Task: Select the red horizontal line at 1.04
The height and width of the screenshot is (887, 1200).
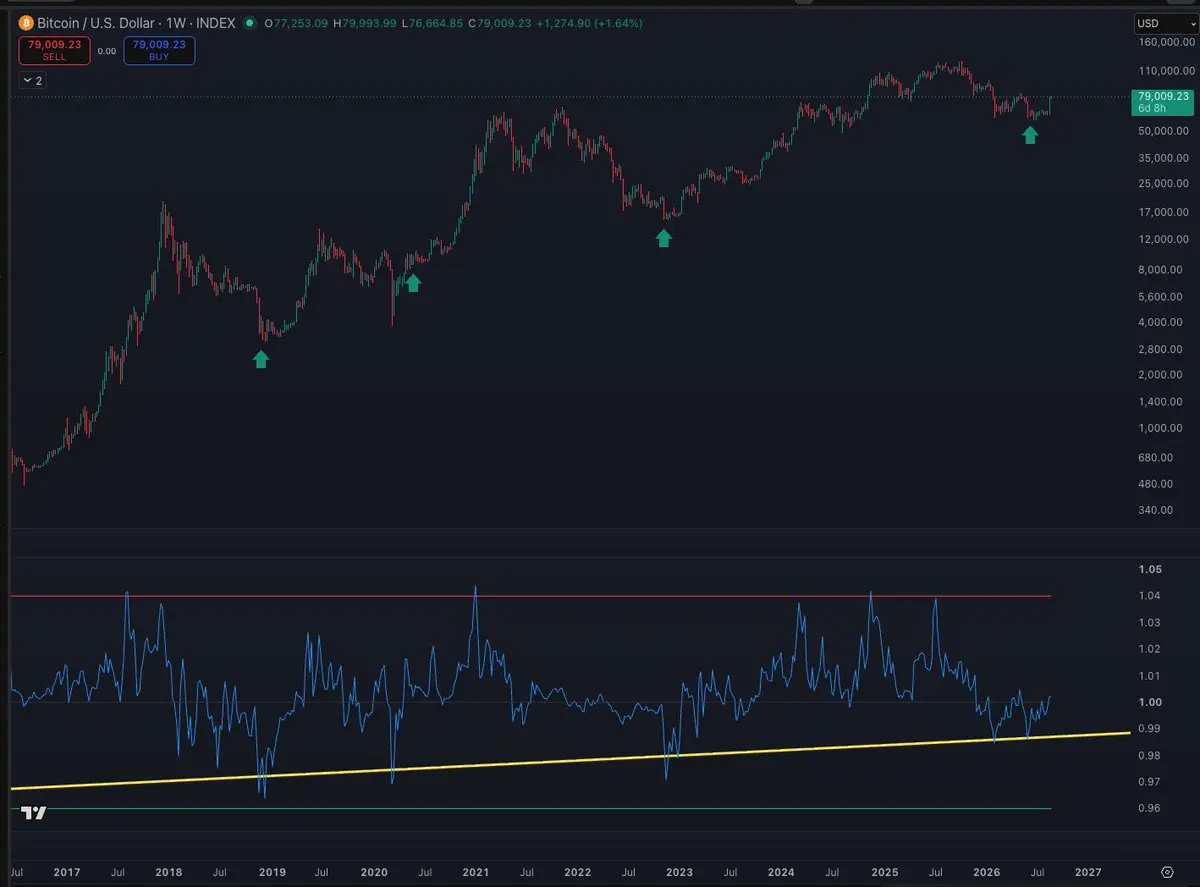Action: 530,596
